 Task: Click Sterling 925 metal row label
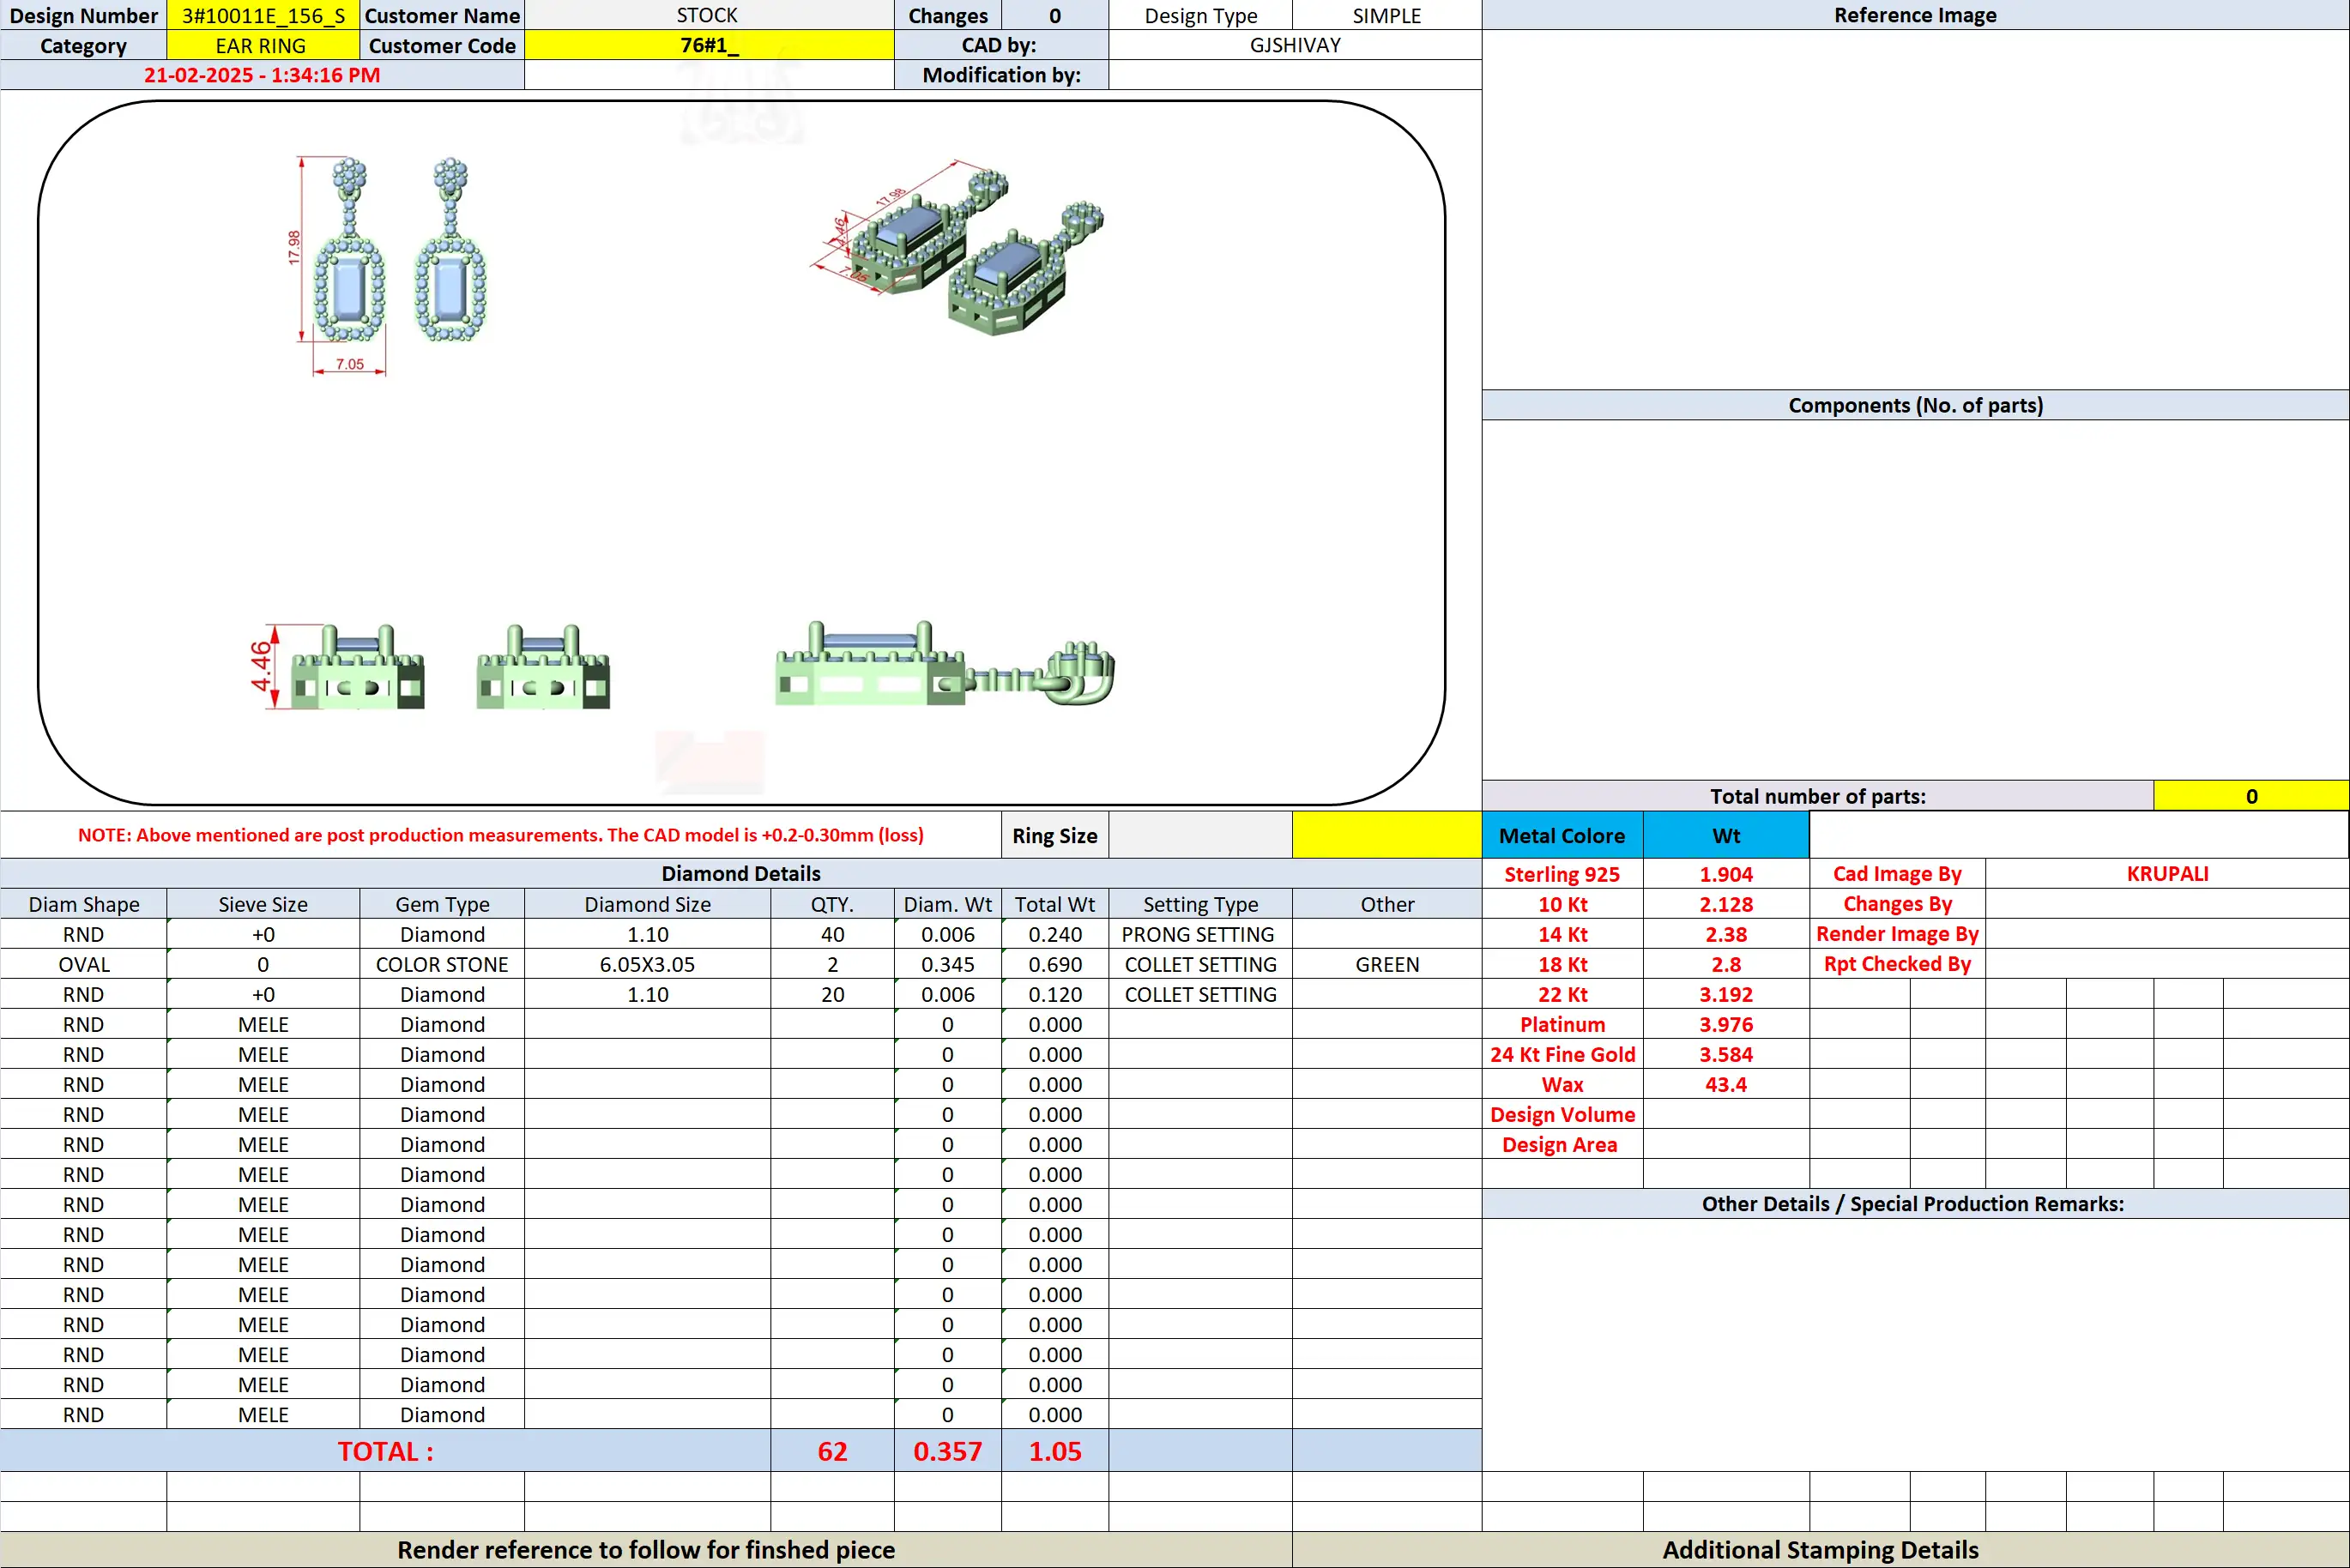(x=1562, y=873)
